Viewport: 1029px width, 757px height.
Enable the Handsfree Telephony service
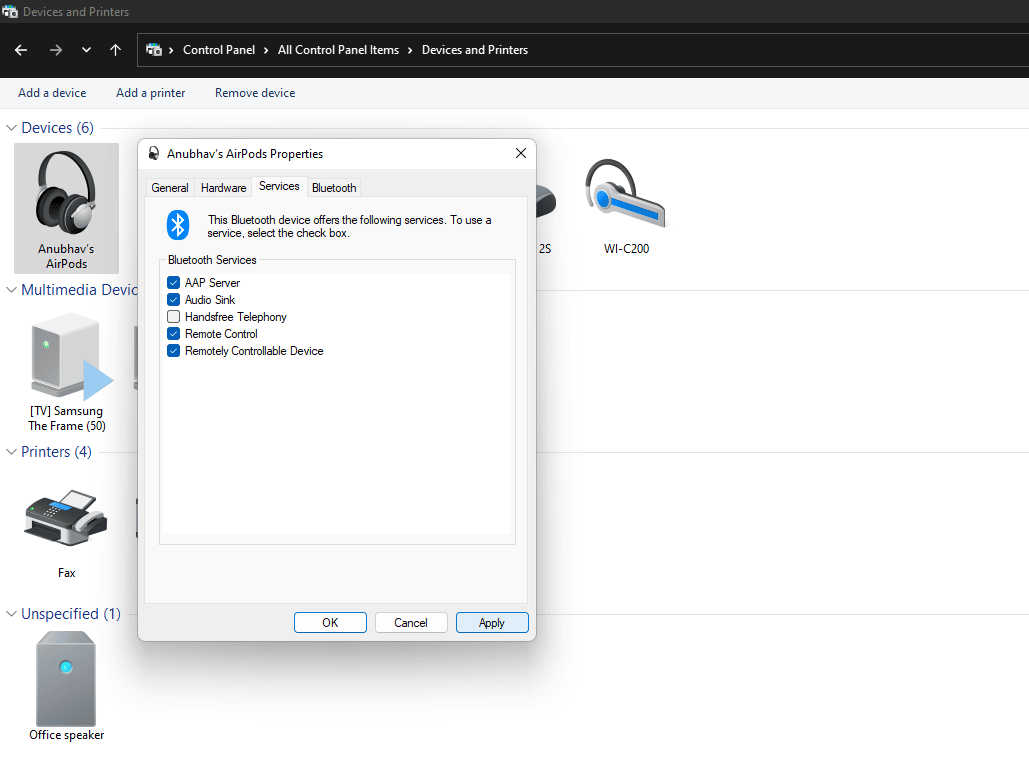[x=173, y=317]
